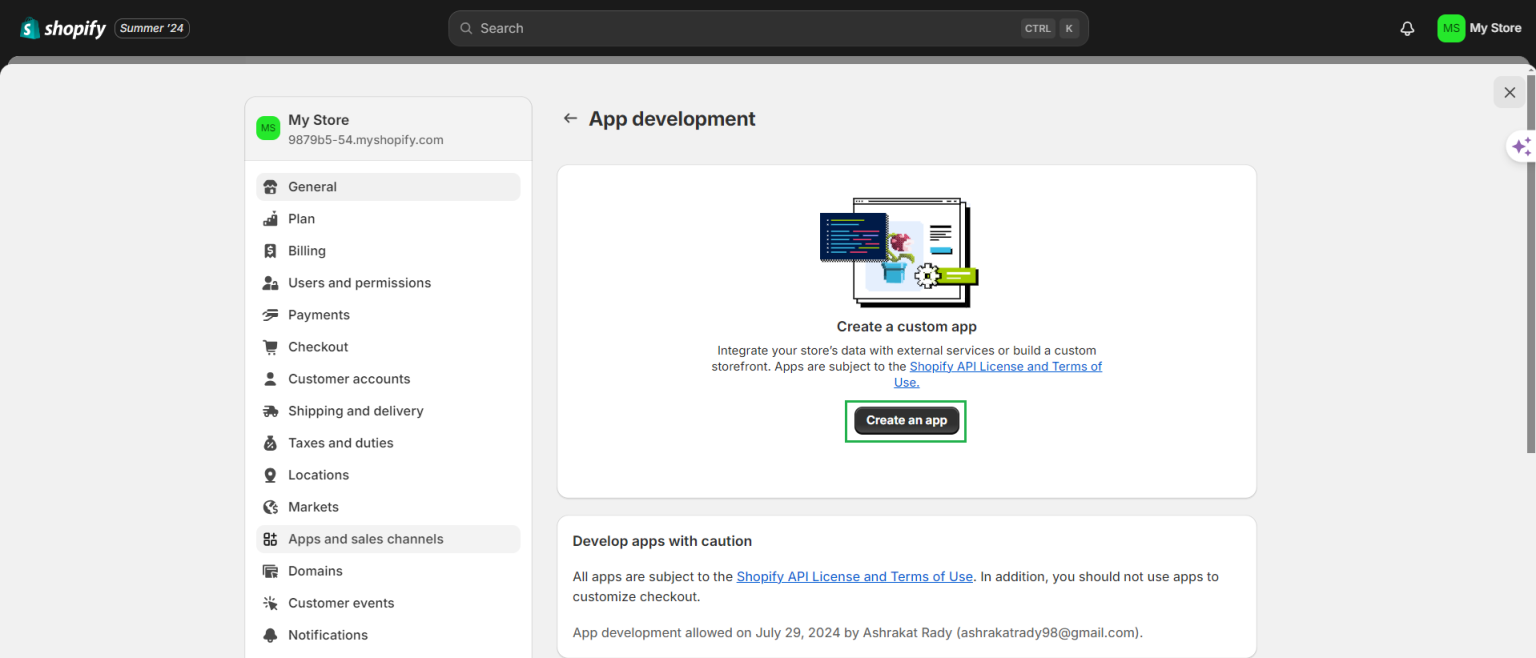1536x658 pixels.
Task: Click the Summer '24 edition badge
Action: 152,28
